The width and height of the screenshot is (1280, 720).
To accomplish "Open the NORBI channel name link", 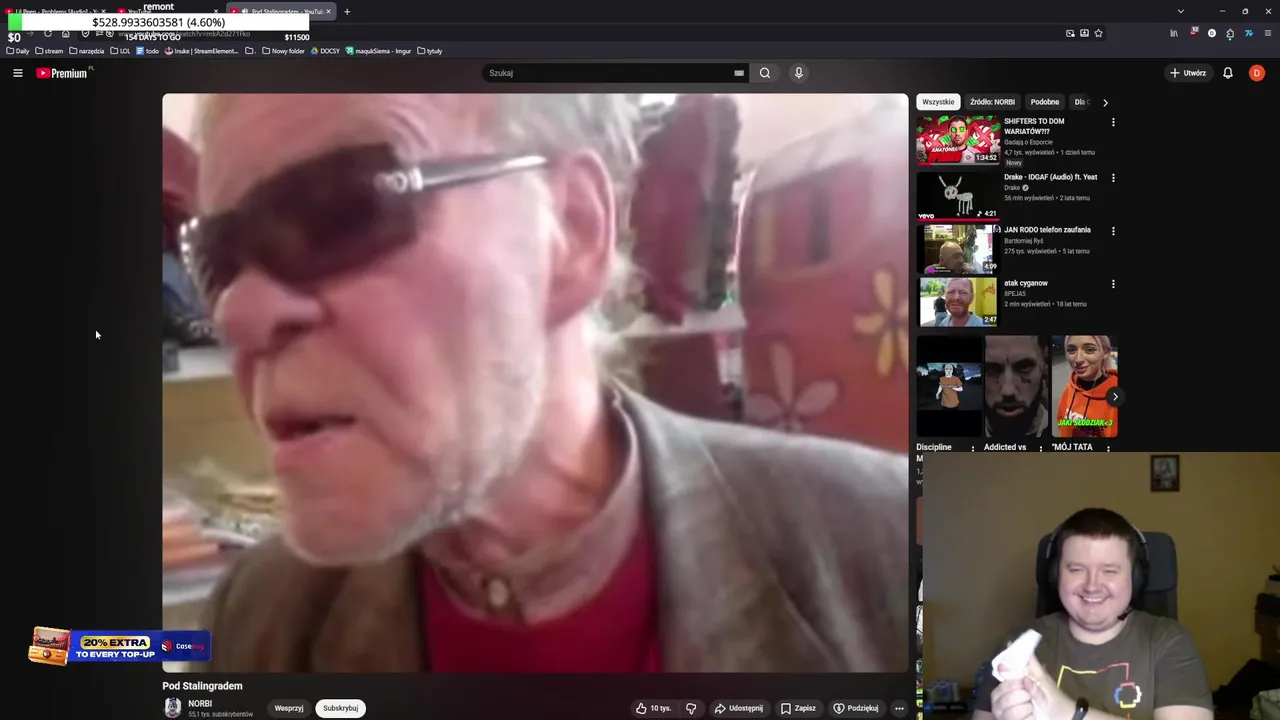I will (x=200, y=704).
